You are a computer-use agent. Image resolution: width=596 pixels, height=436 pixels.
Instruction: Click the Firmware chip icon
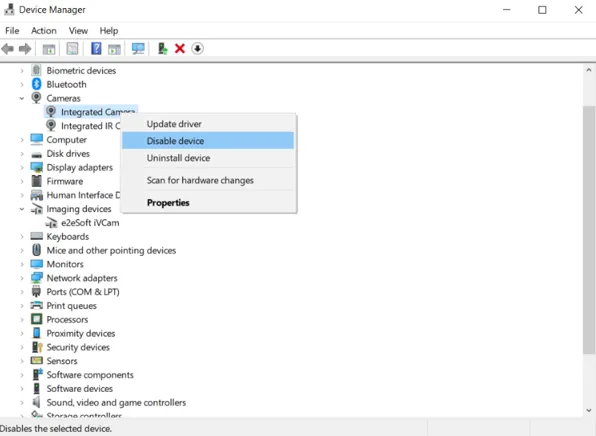click(36, 181)
